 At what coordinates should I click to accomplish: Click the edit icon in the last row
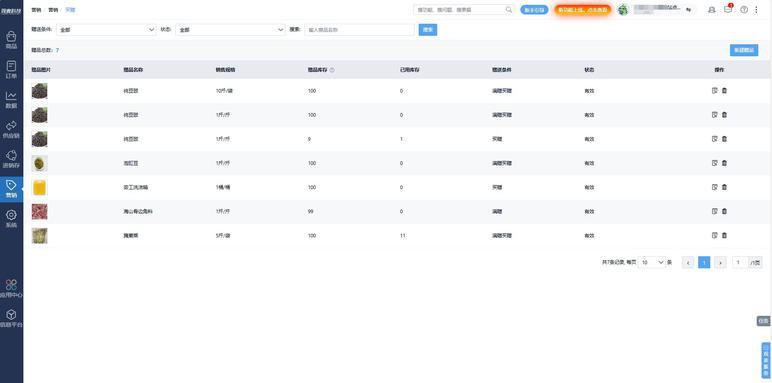[714, 235]
